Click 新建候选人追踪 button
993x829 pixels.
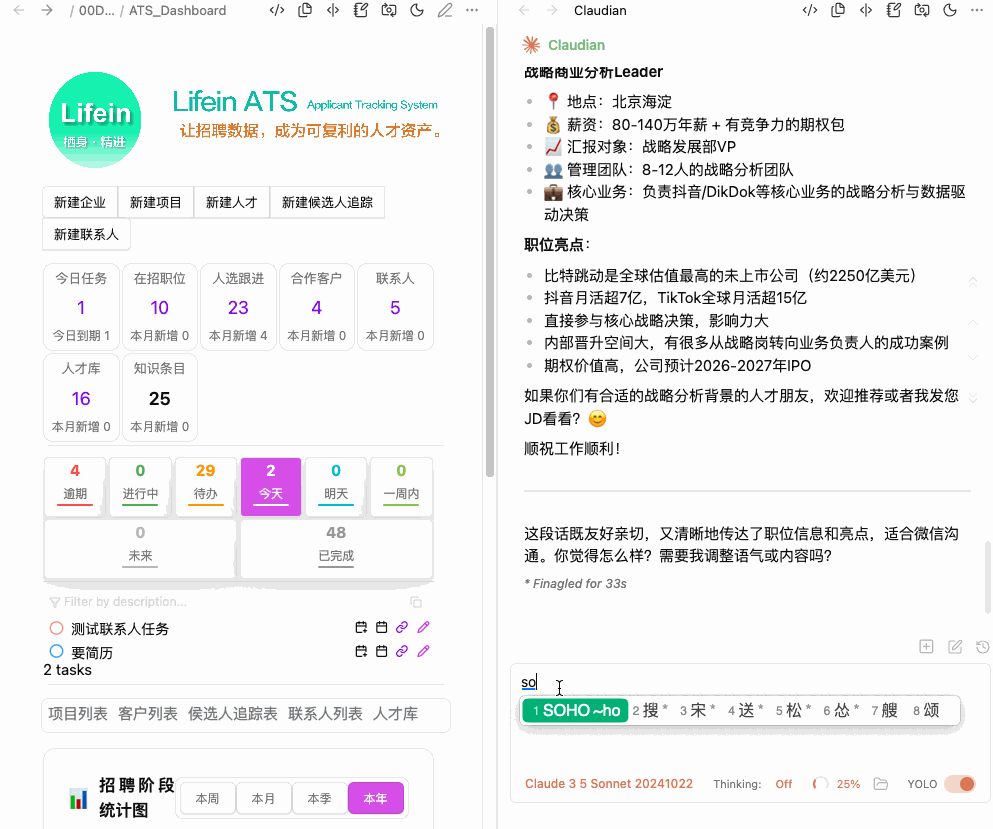tap(327, 202)
